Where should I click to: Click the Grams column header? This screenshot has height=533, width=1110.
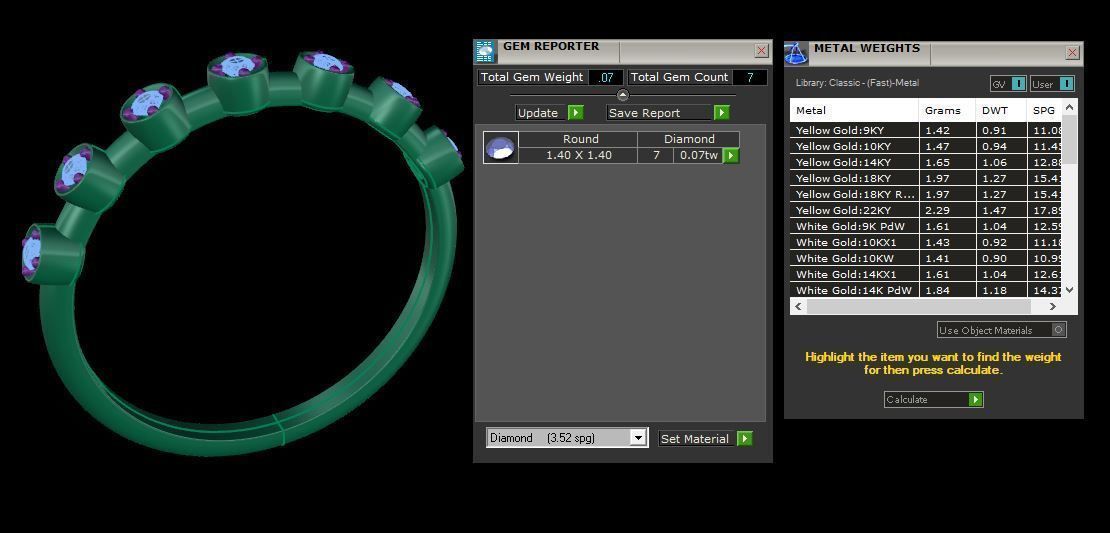943,110
